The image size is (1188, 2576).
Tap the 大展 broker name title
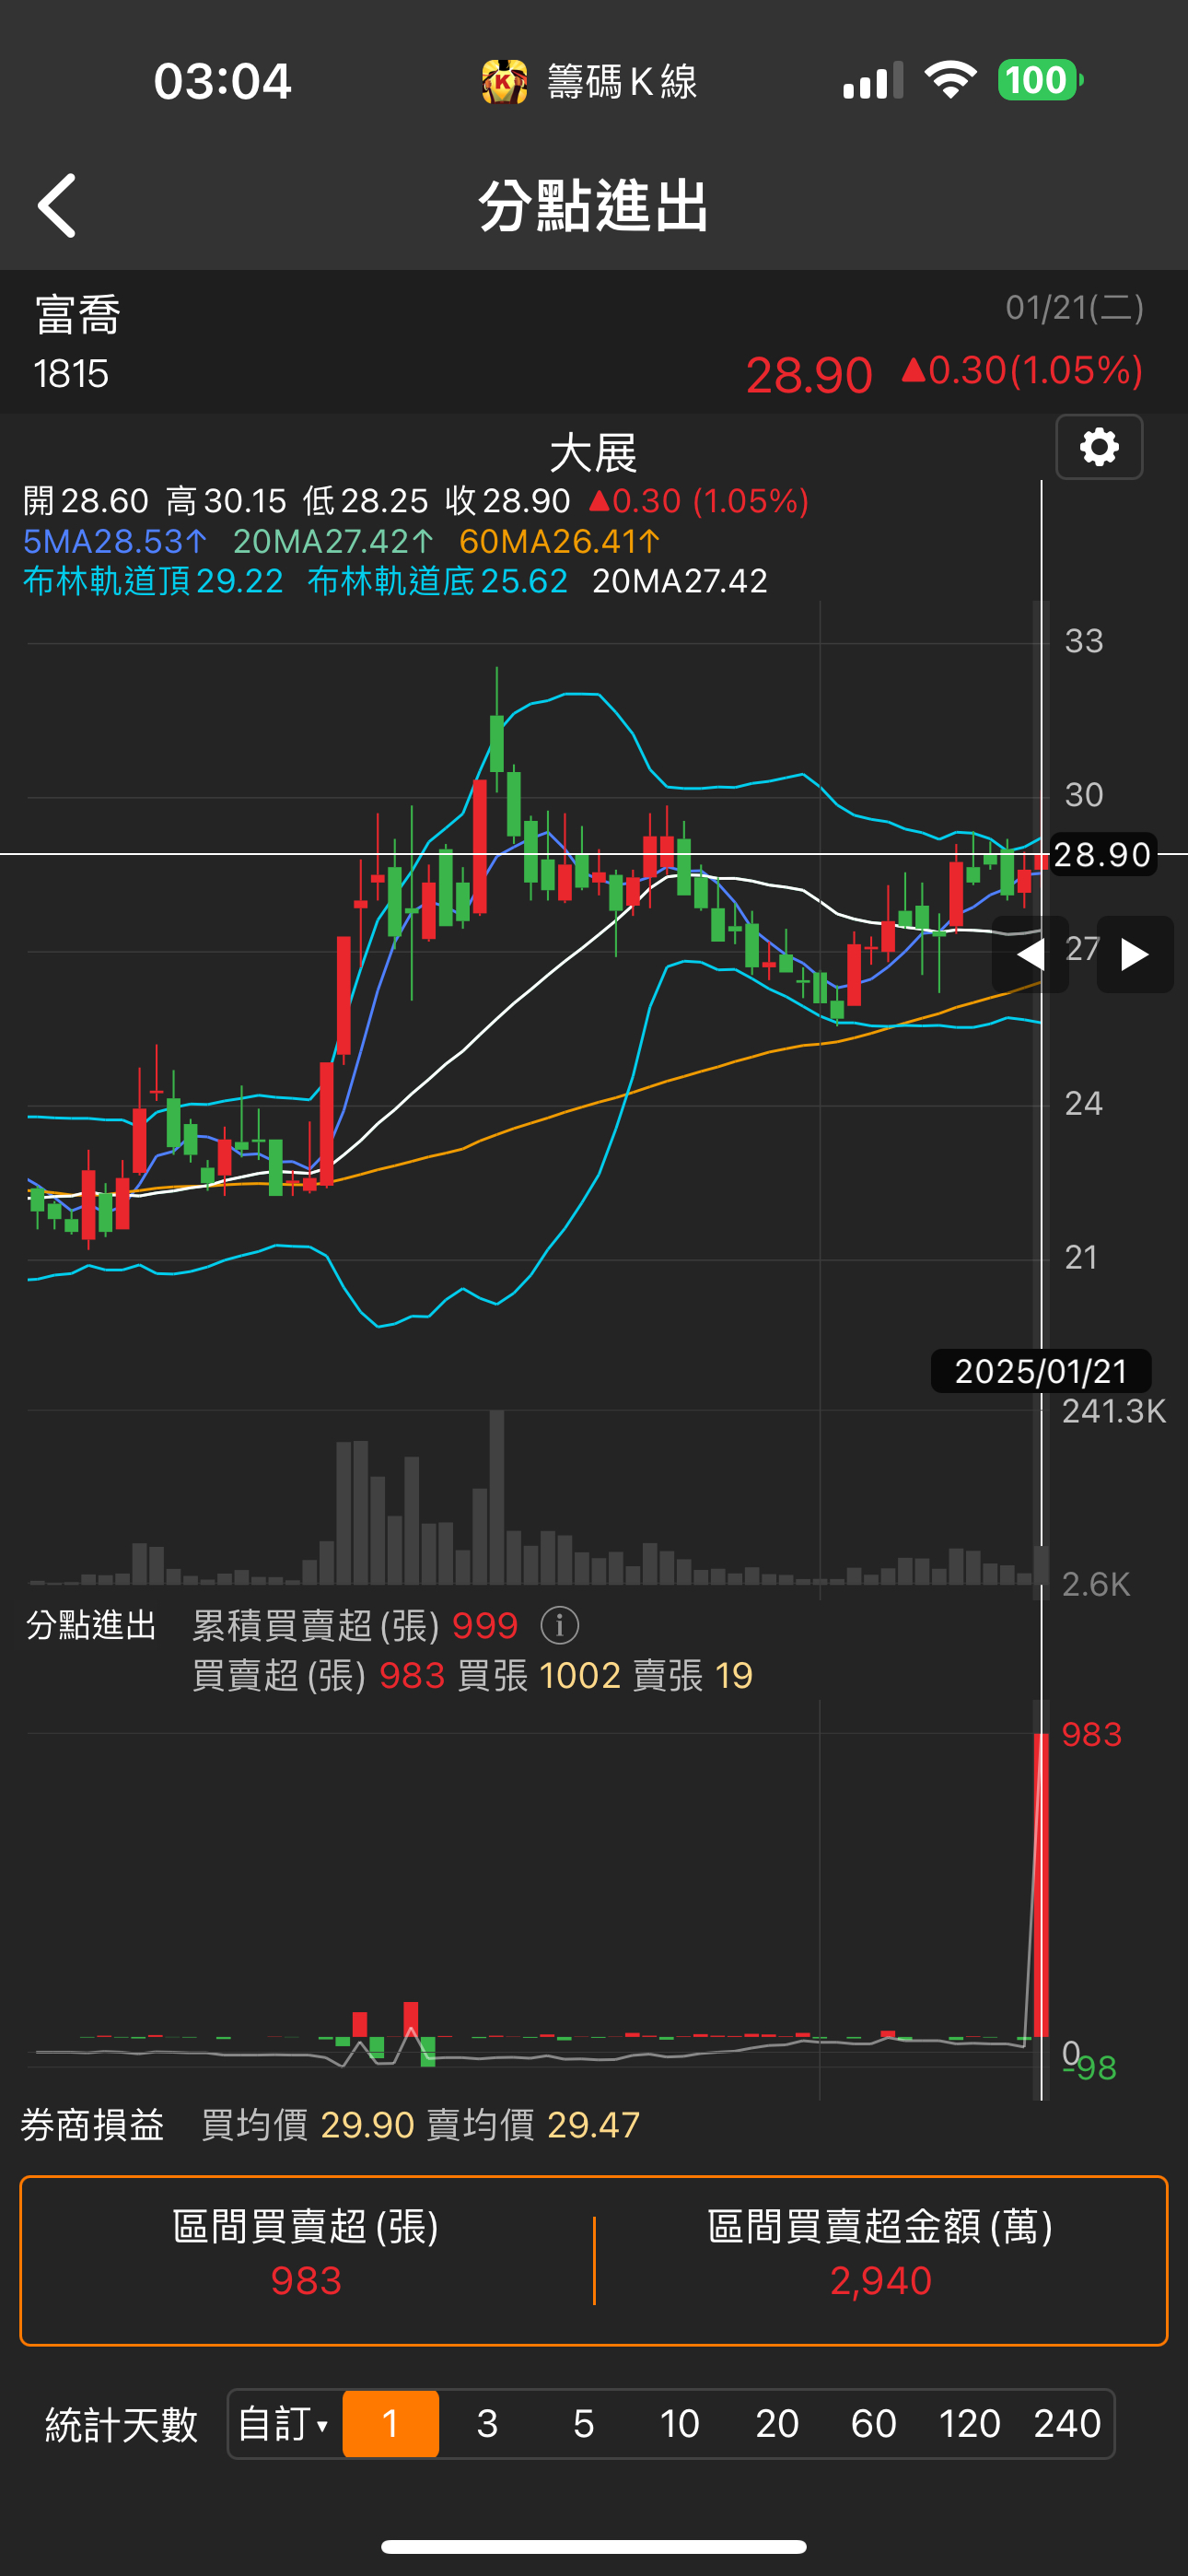tap(593, 453)
